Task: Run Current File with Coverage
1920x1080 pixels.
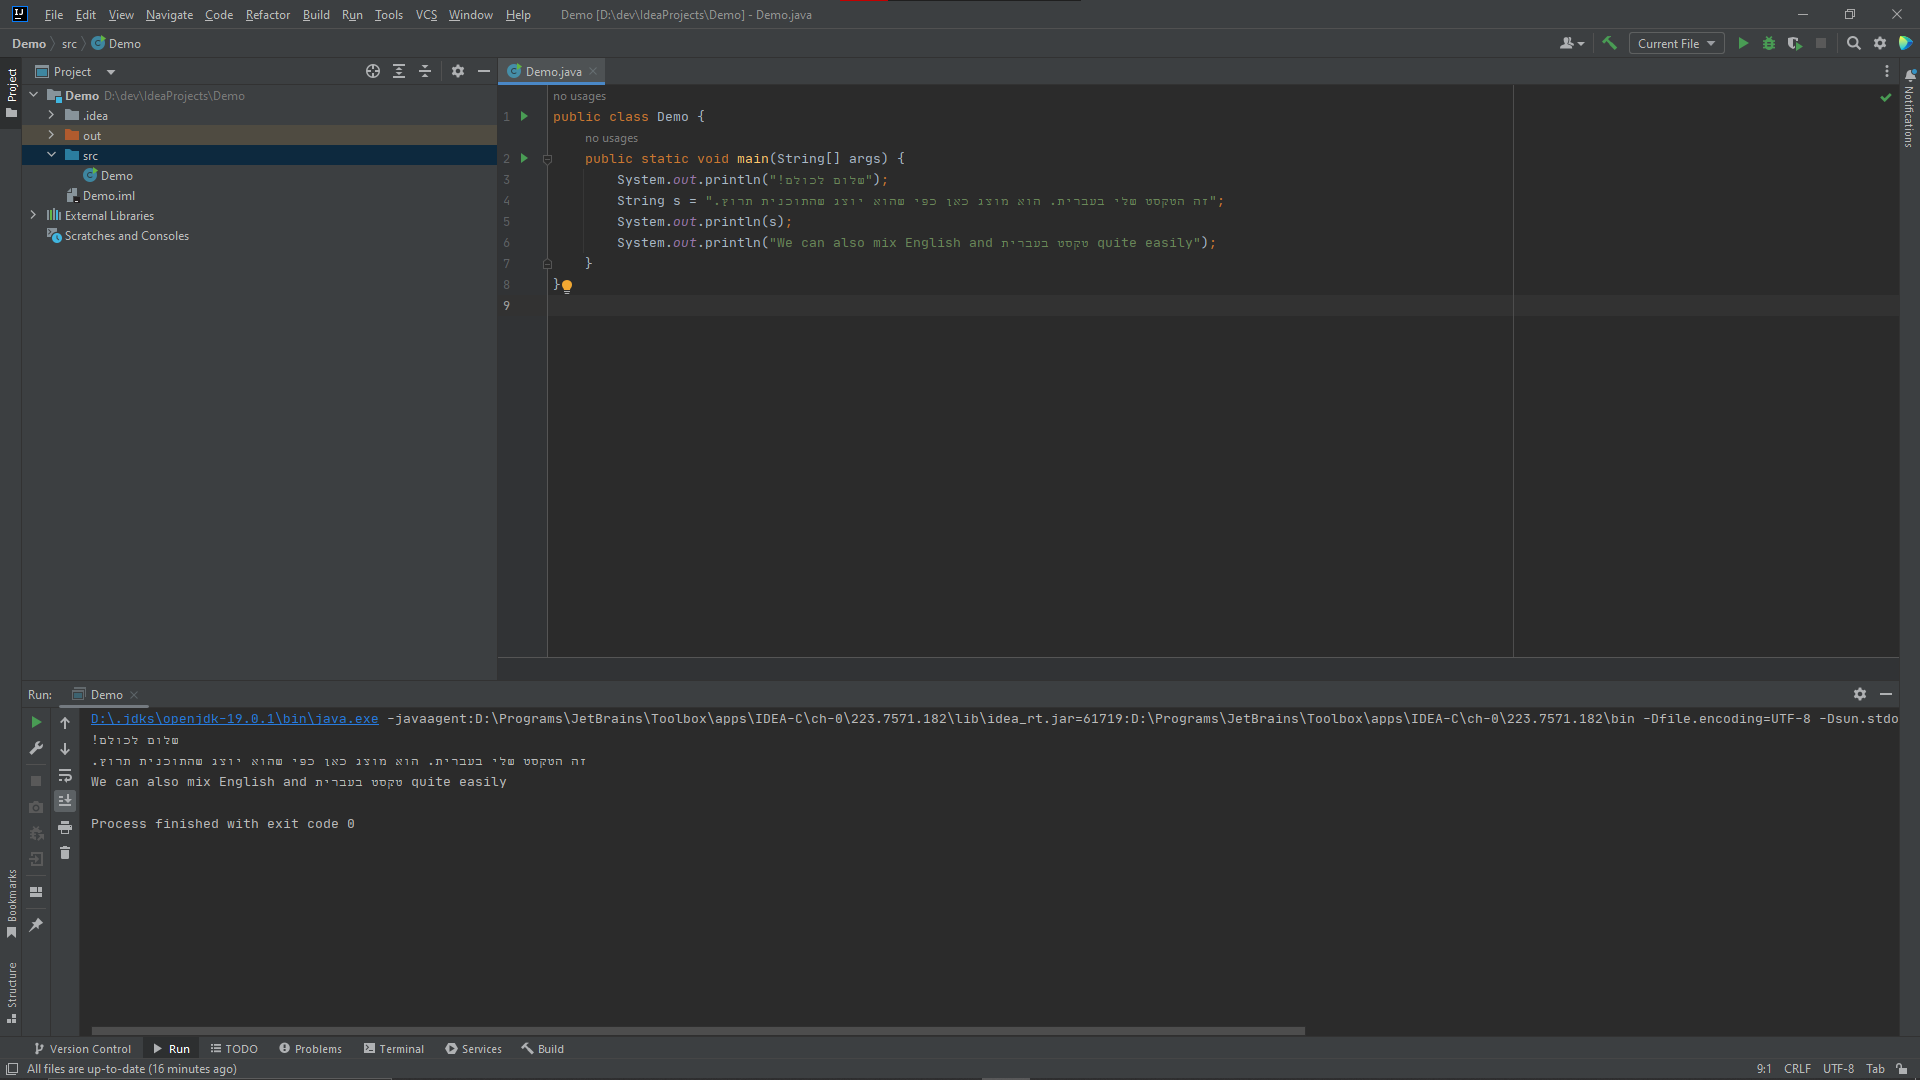Action: pos(1796,43)
